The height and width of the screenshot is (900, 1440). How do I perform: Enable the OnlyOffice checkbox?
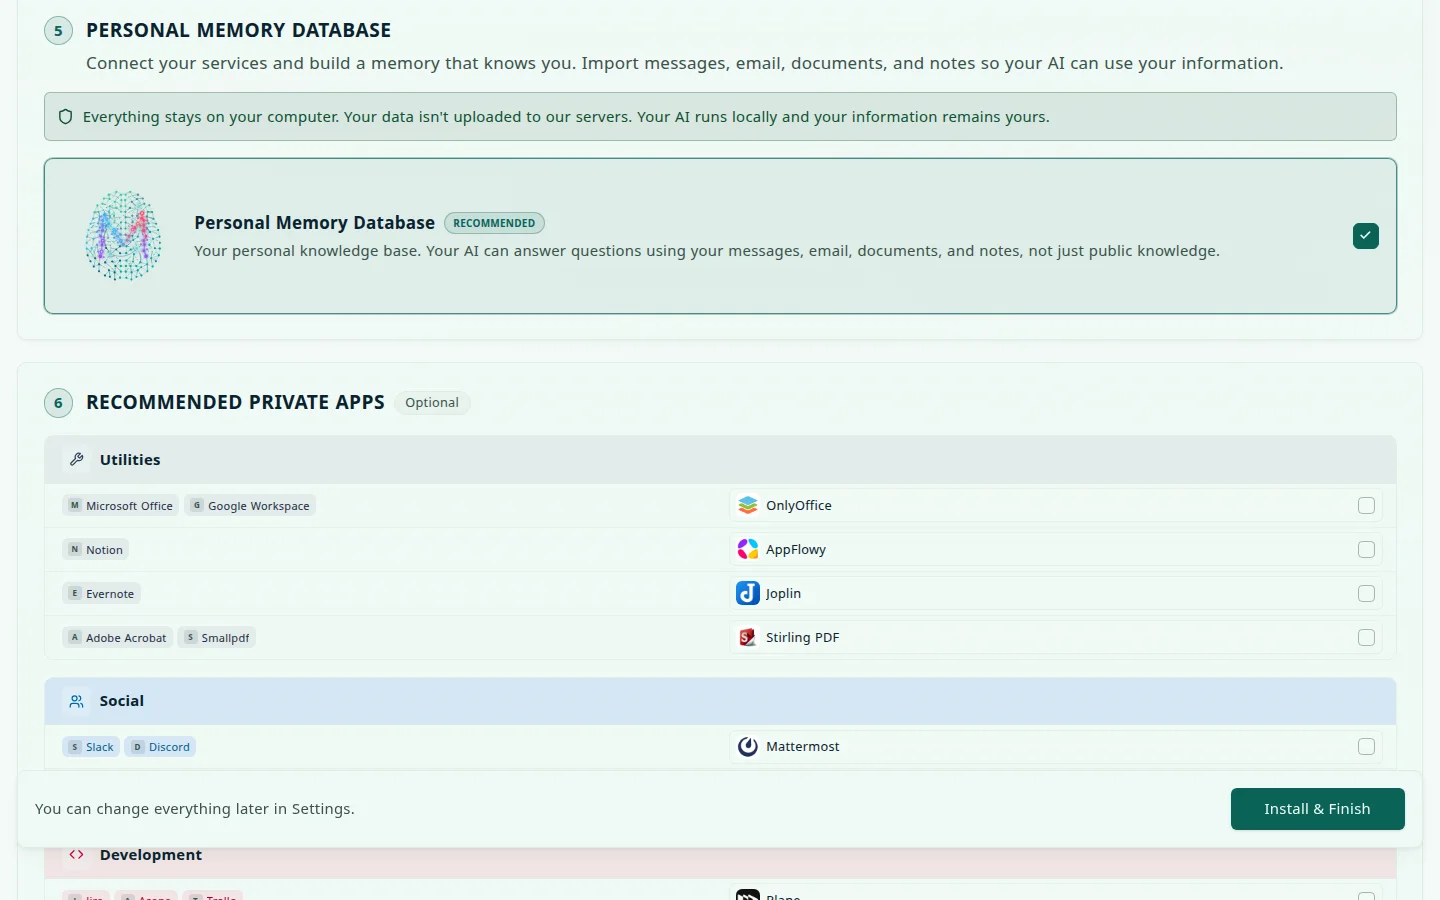pyautogui.click(x=1367, y=506)
